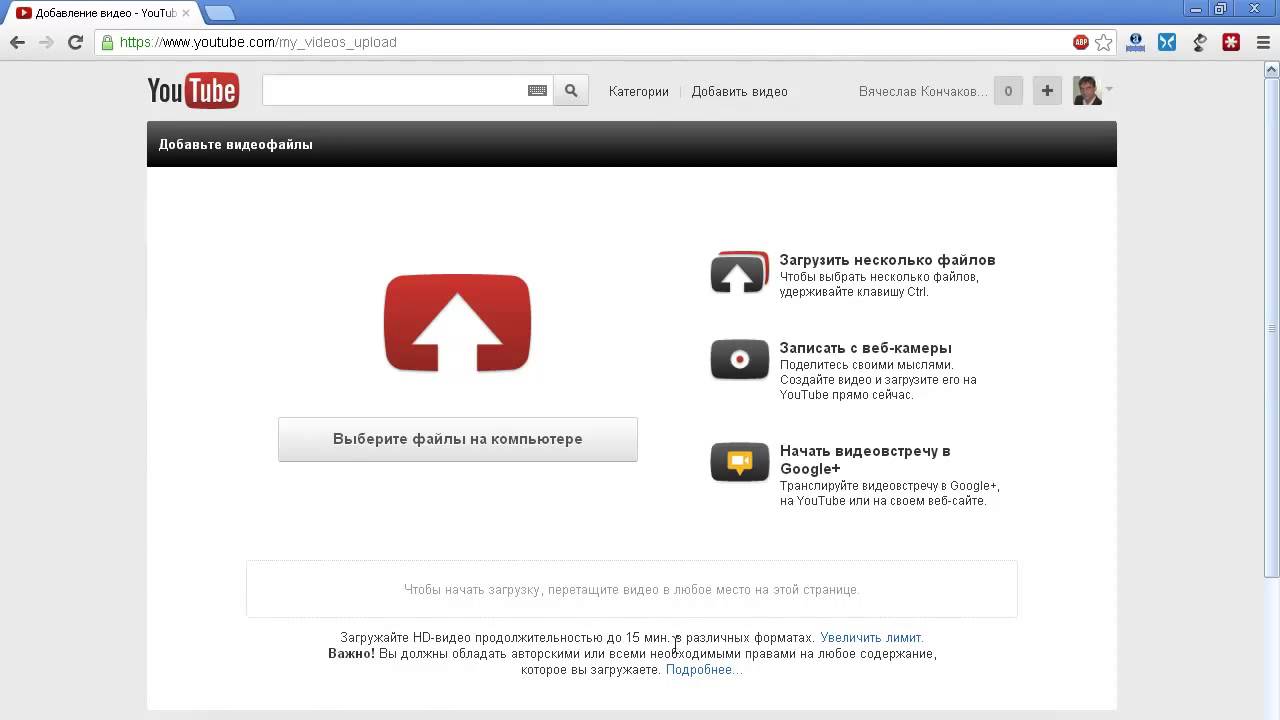Click the Adblock Plus icon in address bar
This screenshot has height=720, width=1280.
(x=1081, y=42)
